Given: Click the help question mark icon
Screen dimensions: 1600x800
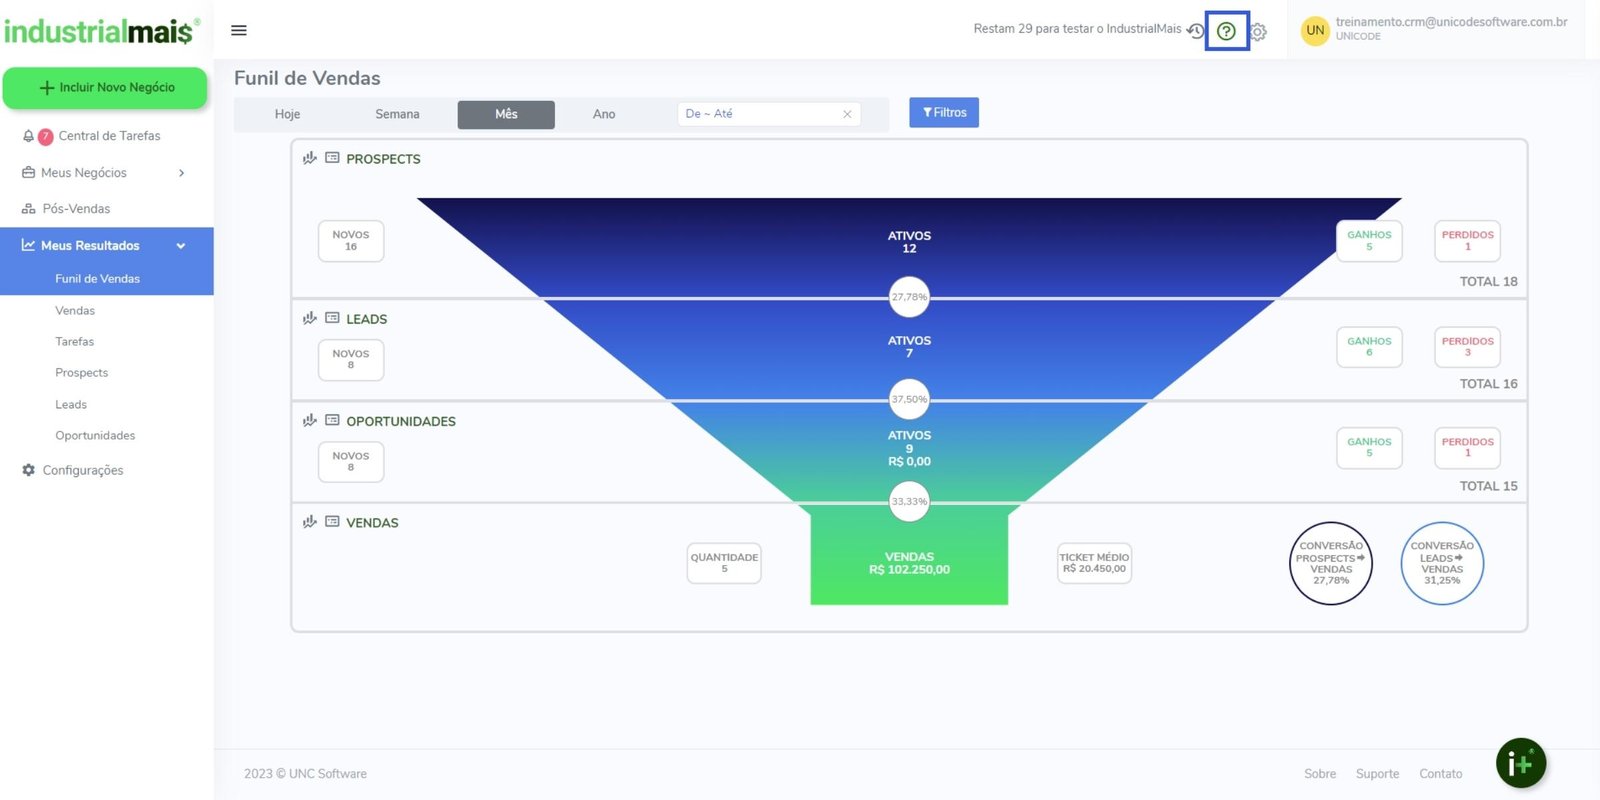Looking at the screenshot, I should click(1226, 31).
